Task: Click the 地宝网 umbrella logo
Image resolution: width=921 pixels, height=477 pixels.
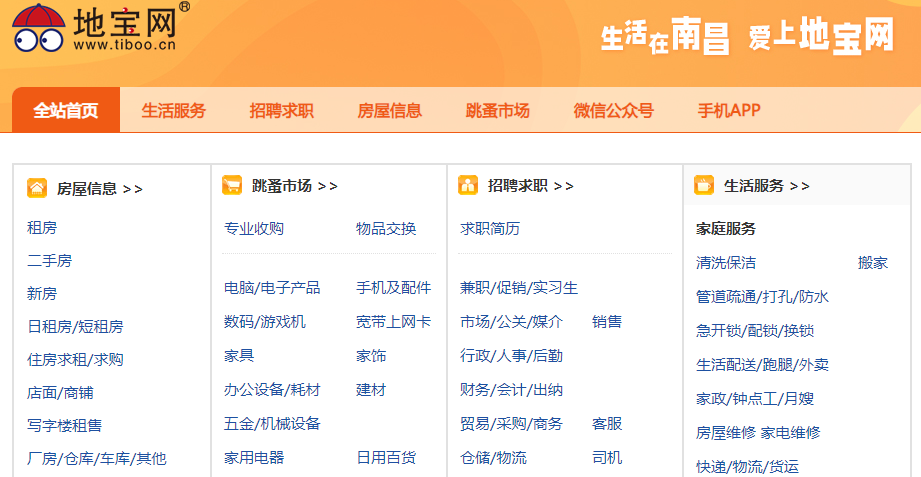Action: pos(100,27)
